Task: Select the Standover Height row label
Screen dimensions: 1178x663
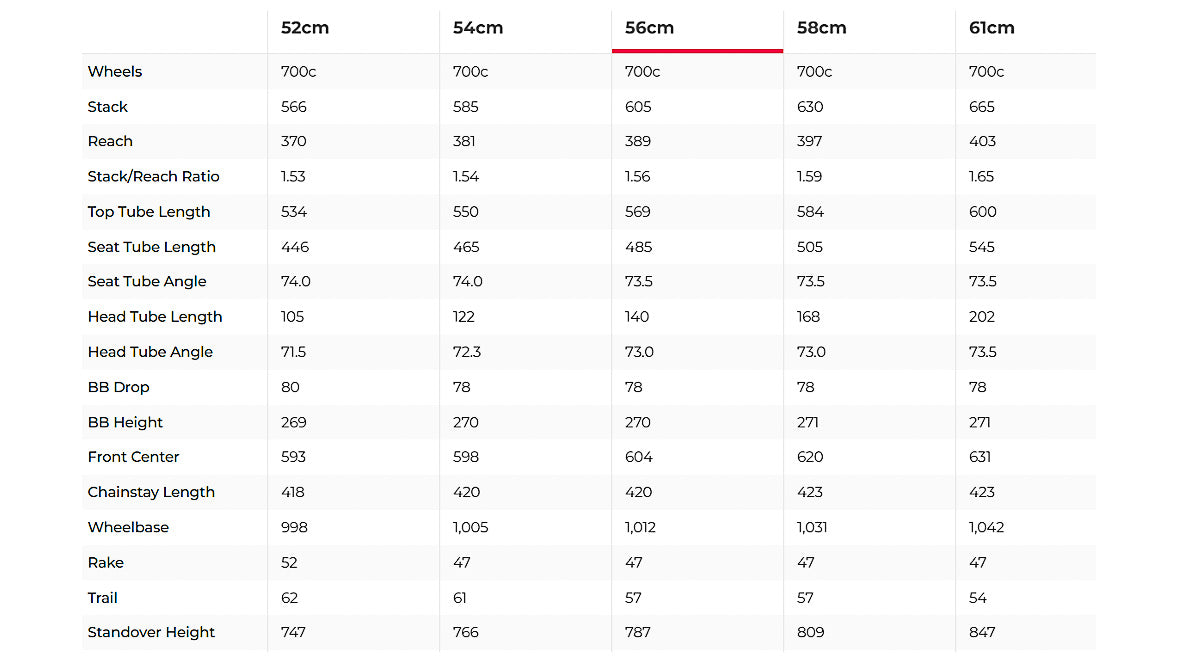Action: point(151,632)
